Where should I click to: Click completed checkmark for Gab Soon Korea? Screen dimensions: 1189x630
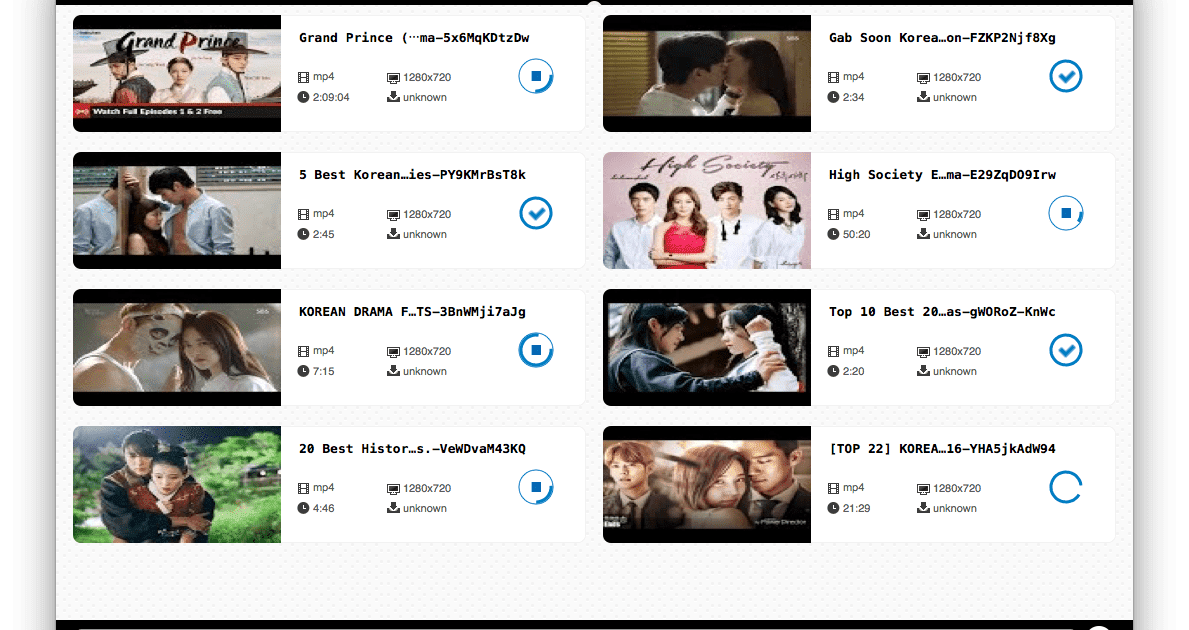pyautogui.click(x=1066, y=76)
